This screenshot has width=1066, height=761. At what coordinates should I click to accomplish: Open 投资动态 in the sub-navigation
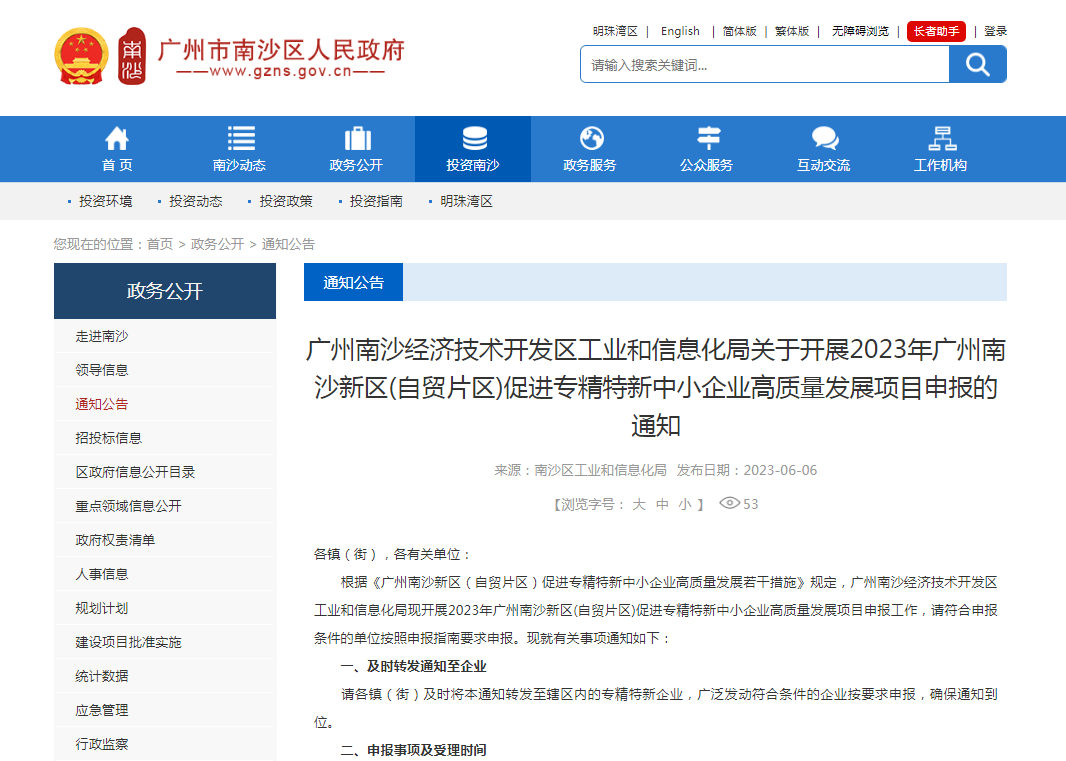(x=196, y=201)
